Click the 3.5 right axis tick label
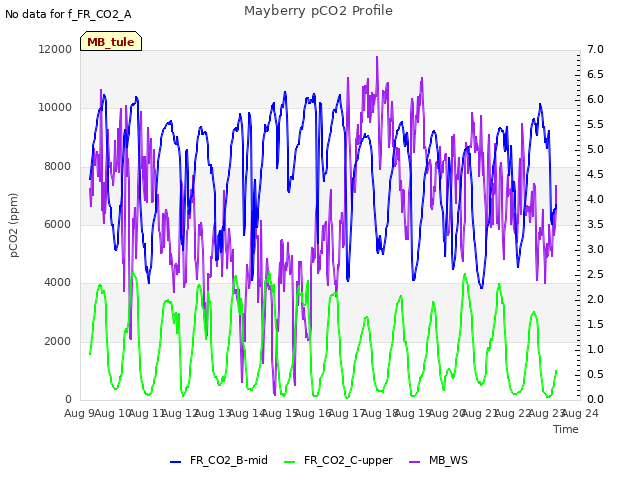640x480 pixels. pos(595,224)
